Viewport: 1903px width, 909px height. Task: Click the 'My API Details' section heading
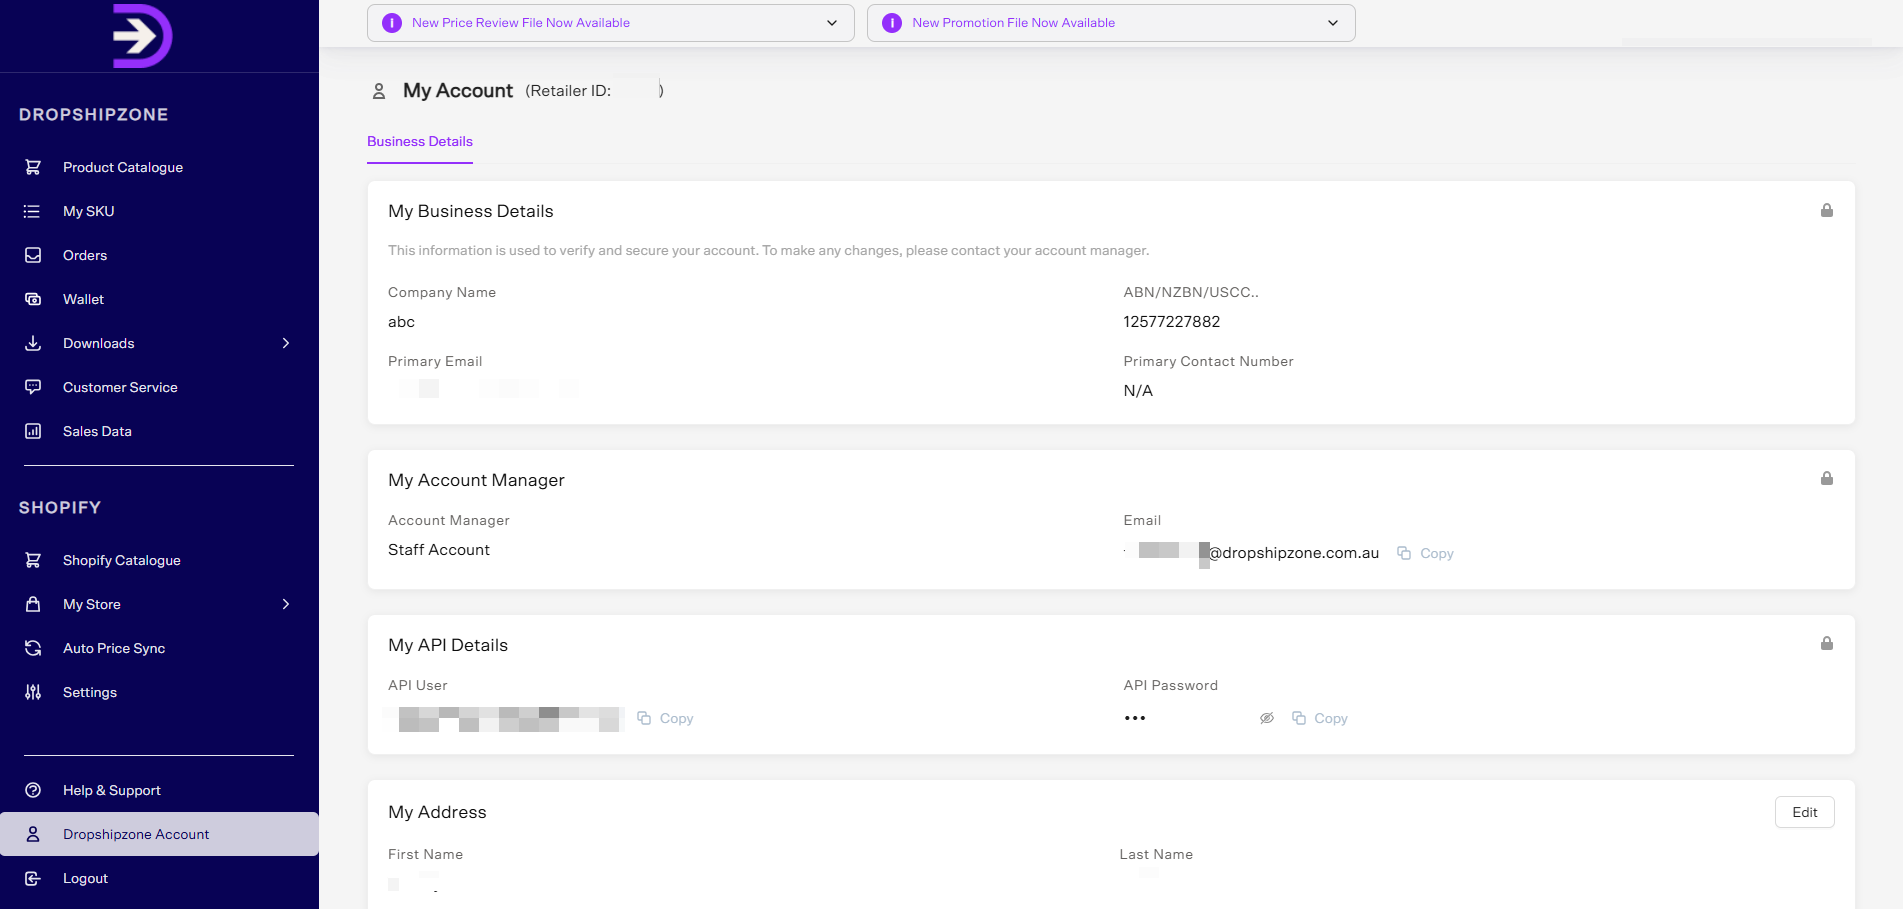tap(448, 645)
